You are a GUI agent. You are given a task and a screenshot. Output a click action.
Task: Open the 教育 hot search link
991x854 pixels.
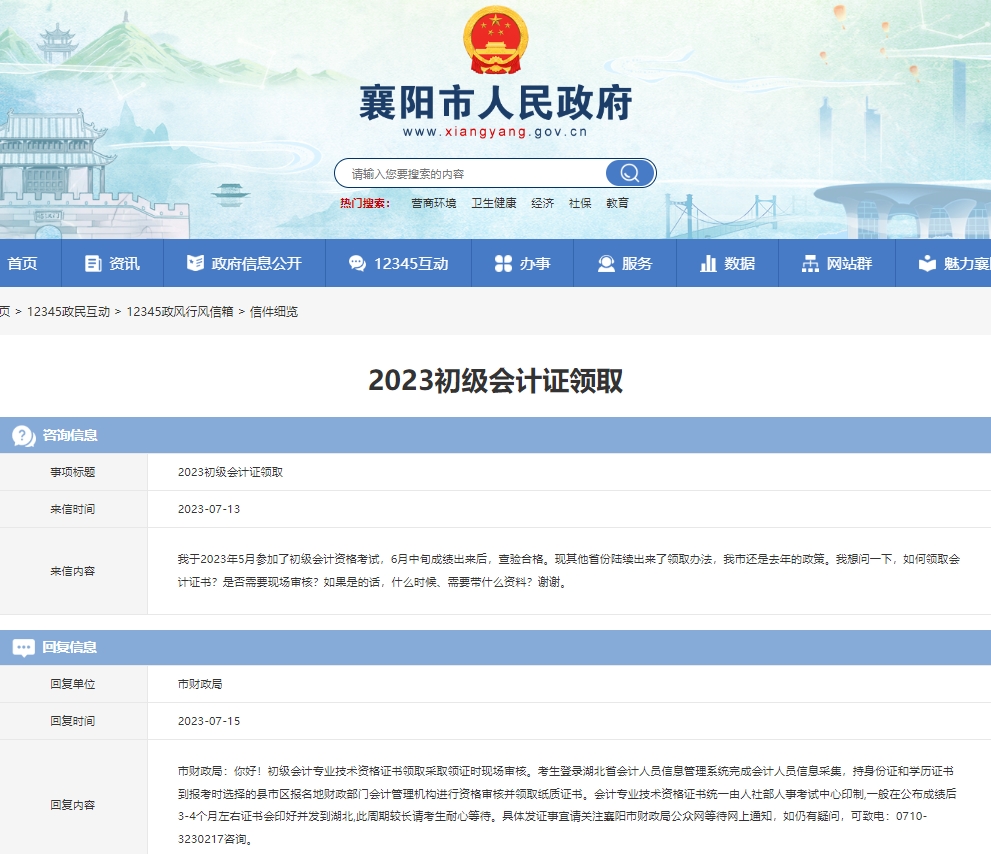pos(618,203)
